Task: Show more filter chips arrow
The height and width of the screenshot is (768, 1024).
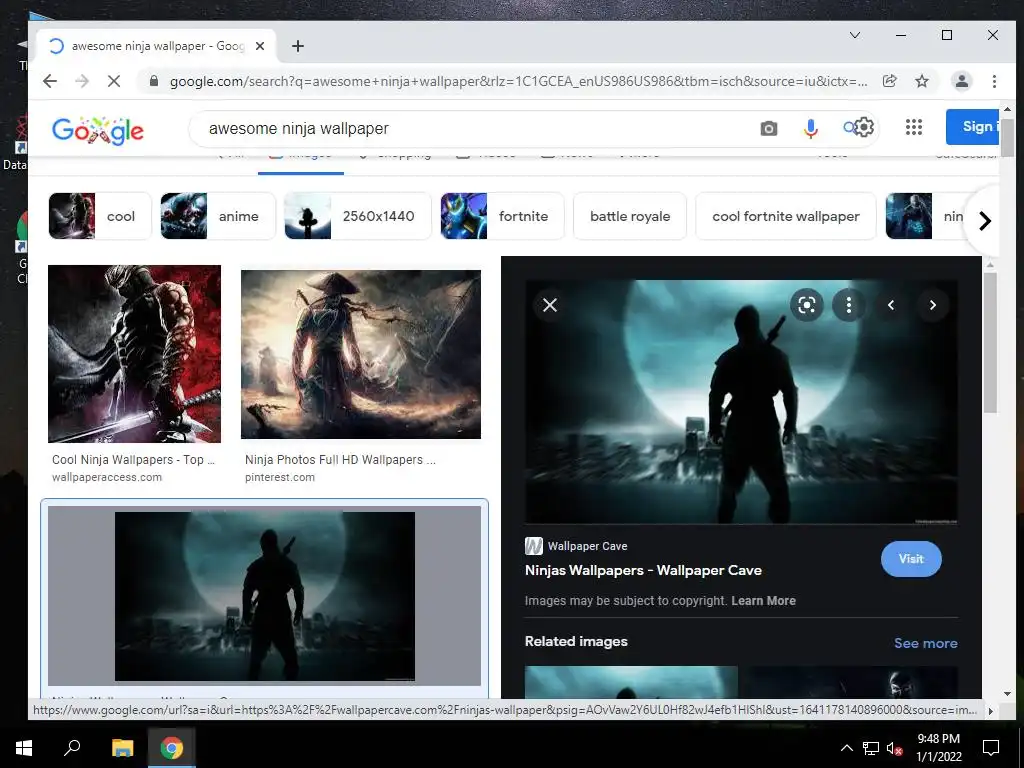Action: [x=984, y=221]
